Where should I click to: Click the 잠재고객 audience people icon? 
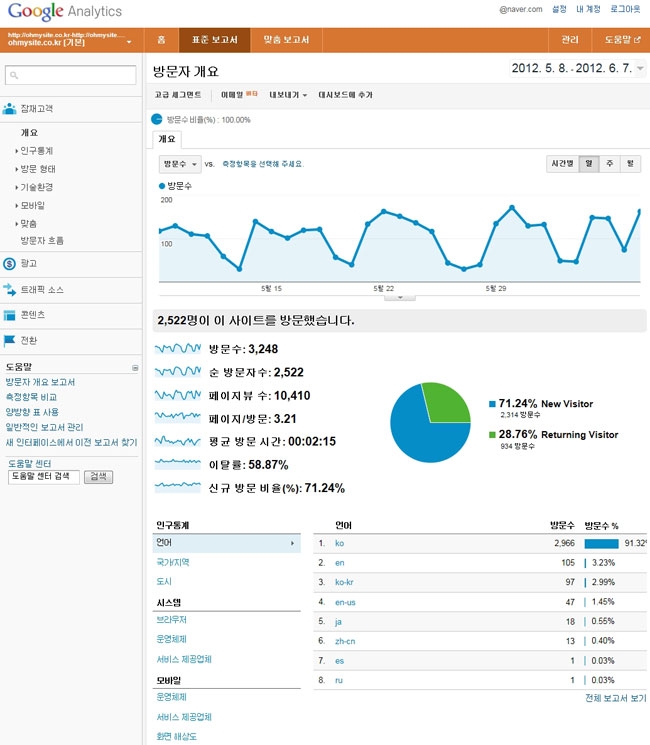(10, 109)
